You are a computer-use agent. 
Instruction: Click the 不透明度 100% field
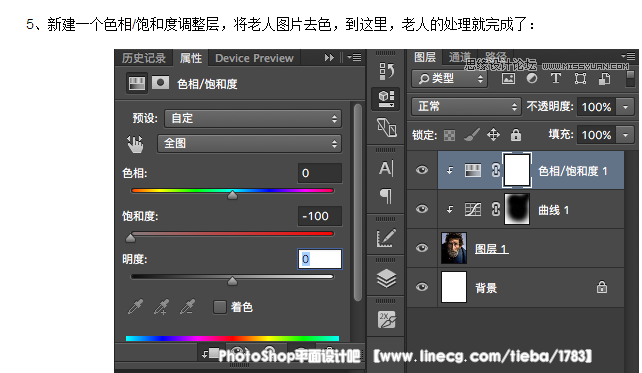(x=597, y=107)
